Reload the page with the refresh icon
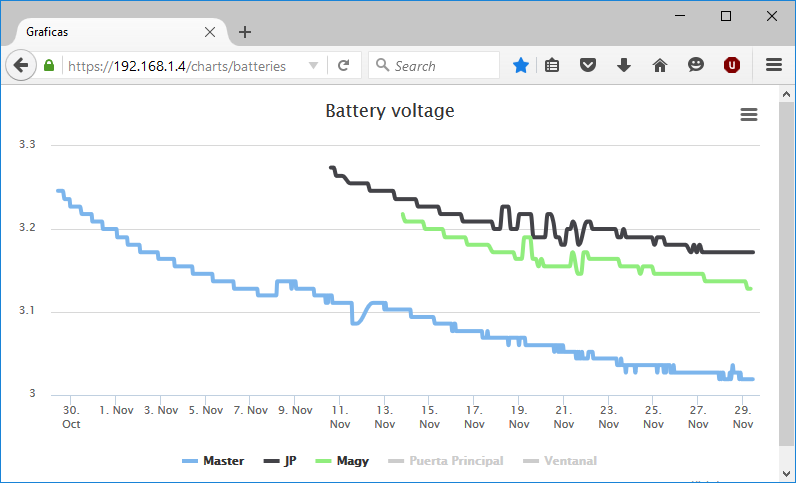 [344, 66]
